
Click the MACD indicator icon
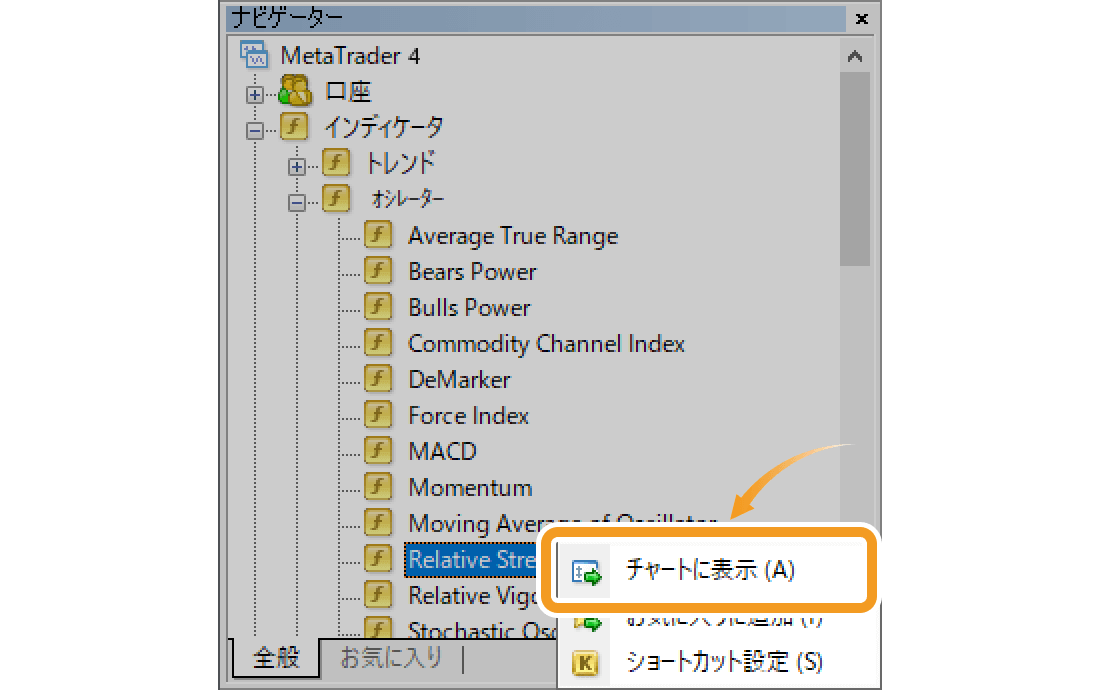click(378, 451)
